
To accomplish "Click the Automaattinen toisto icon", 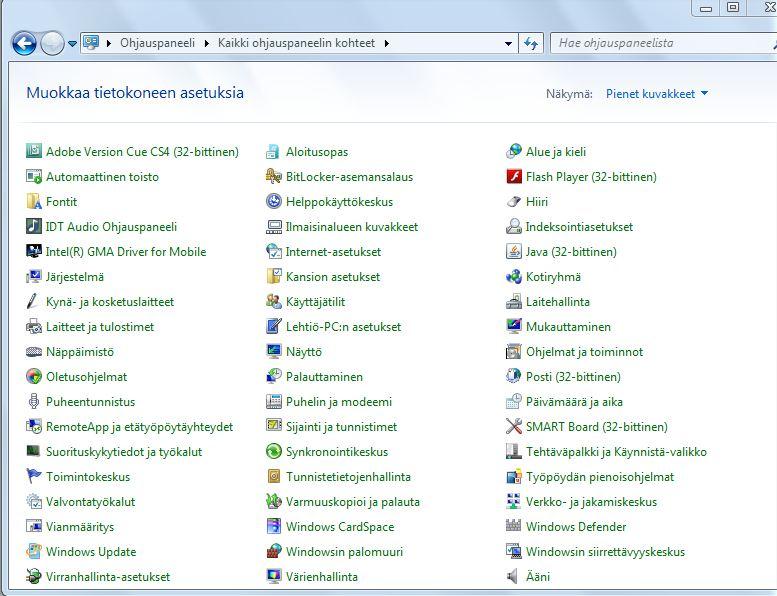I will pyautogui.click(x=34, y=176).
